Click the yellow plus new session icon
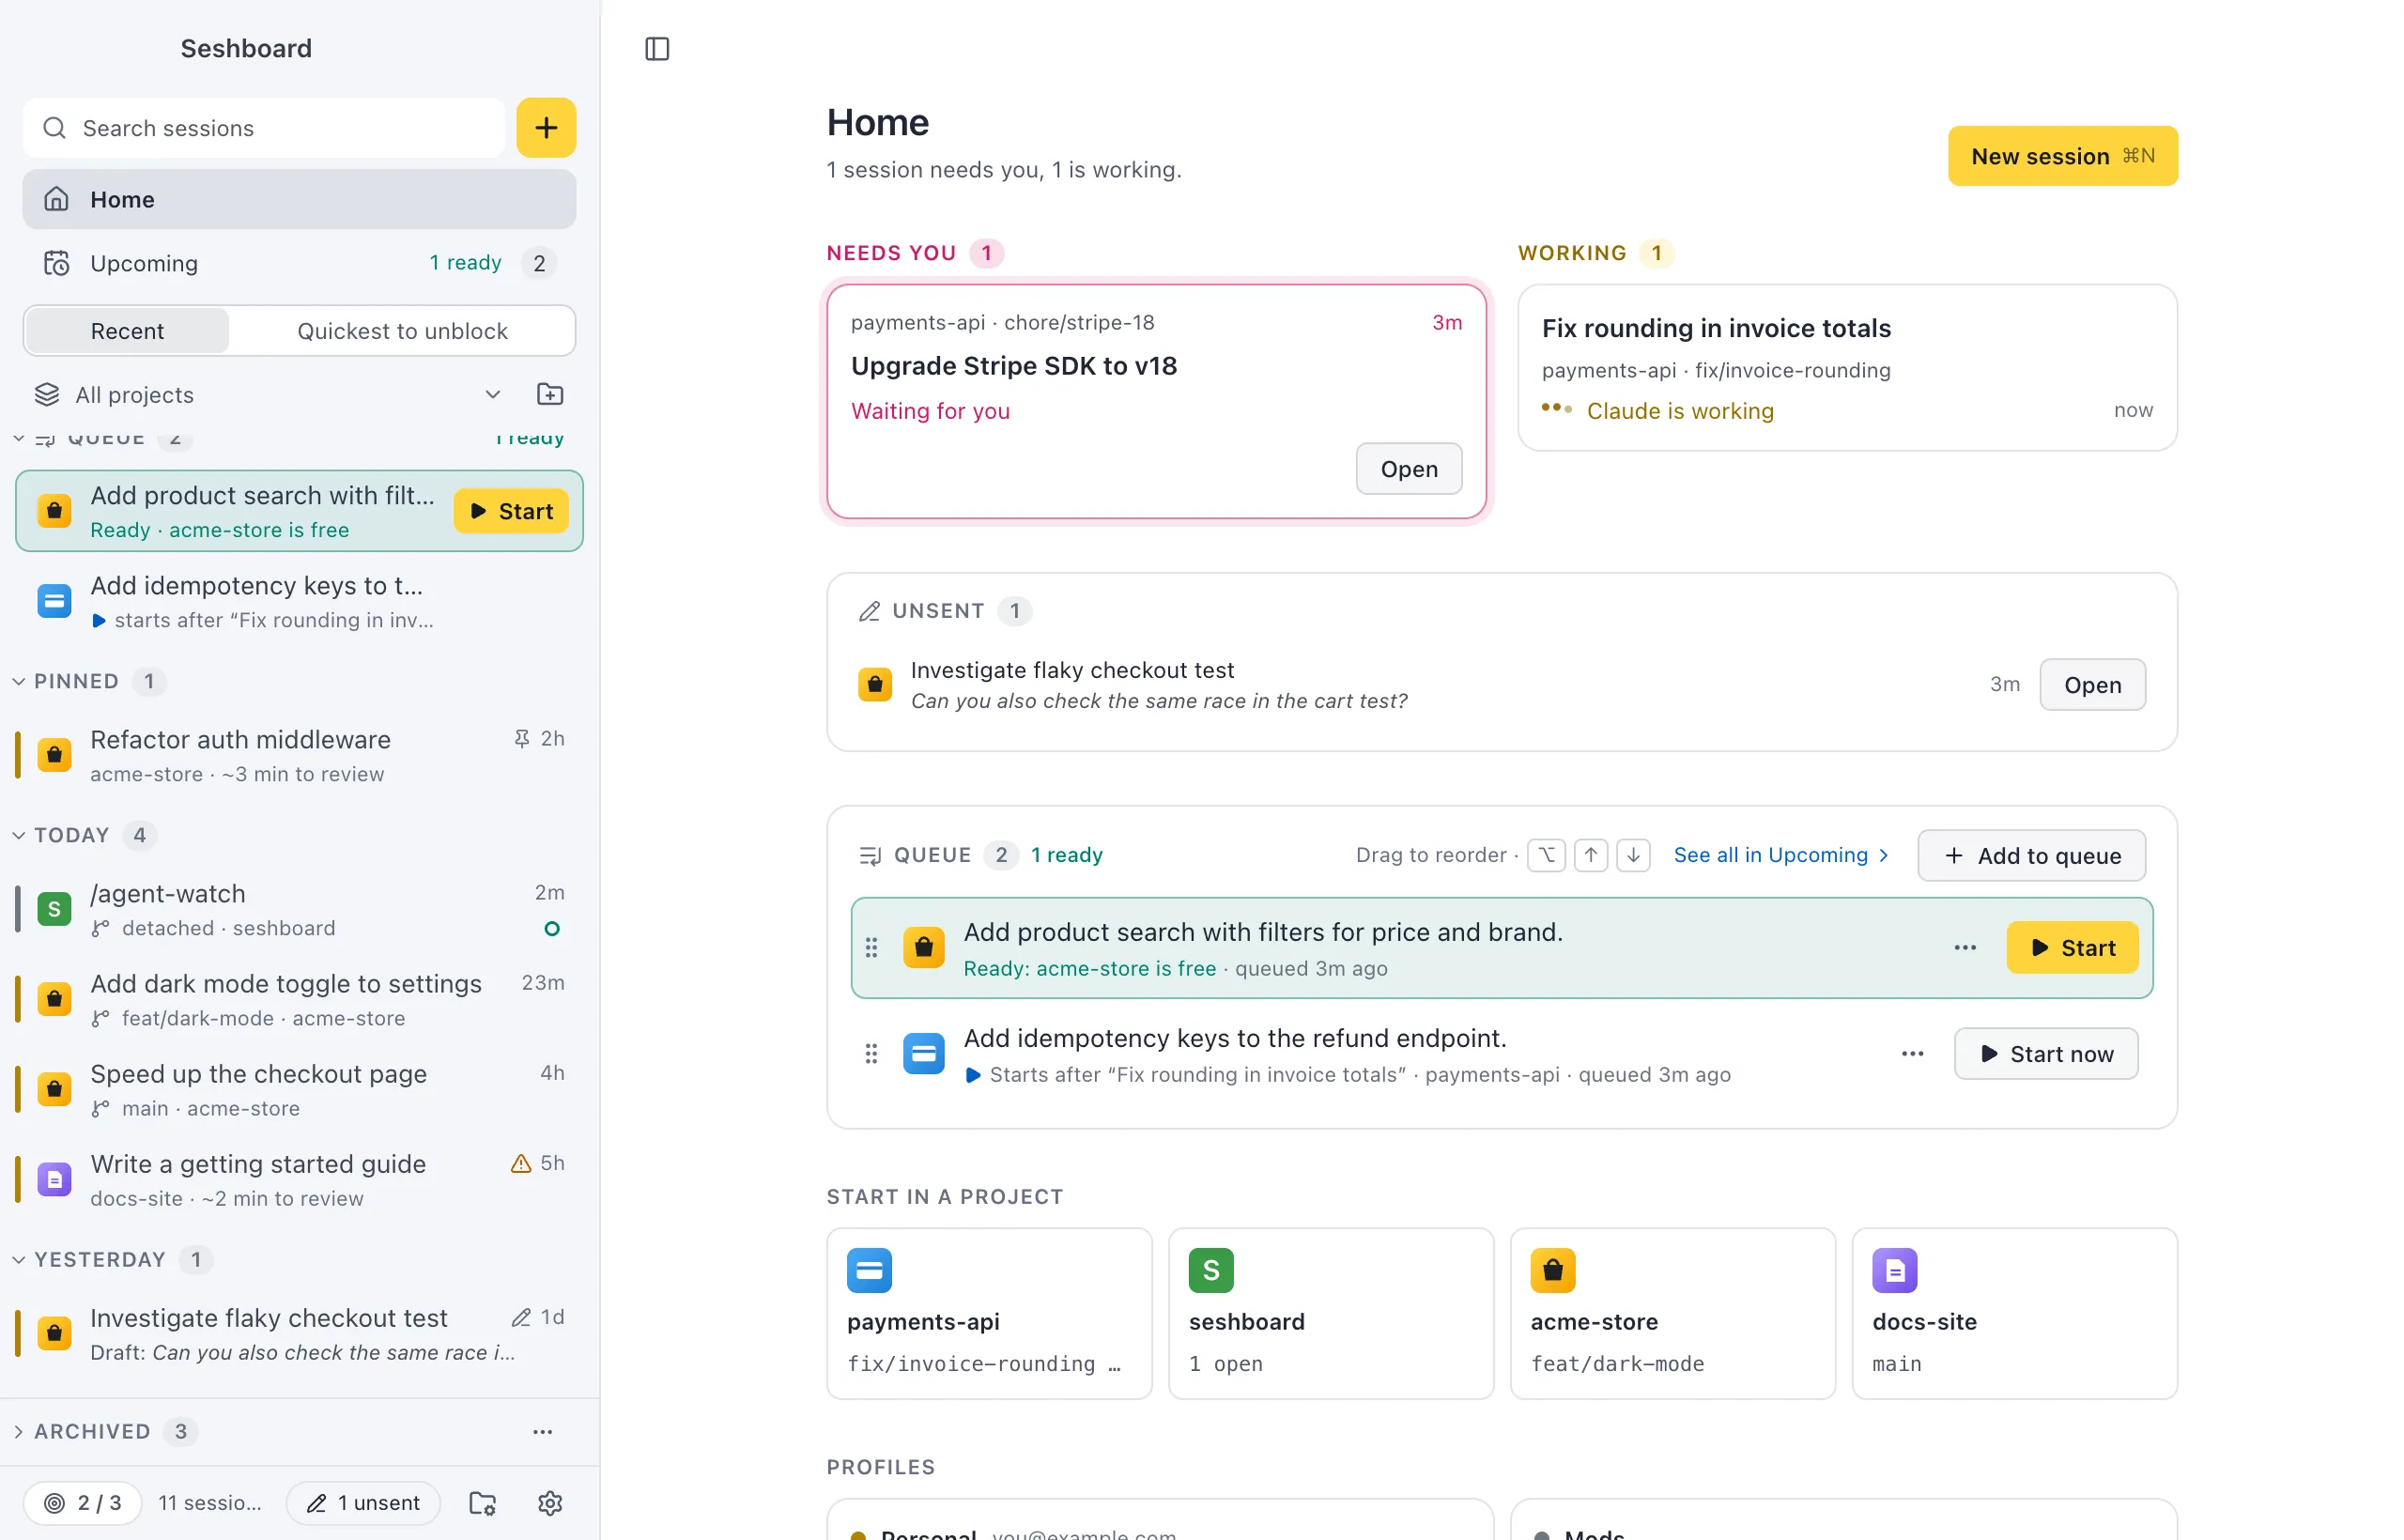 pyautogui.click(x=546, y=128)
